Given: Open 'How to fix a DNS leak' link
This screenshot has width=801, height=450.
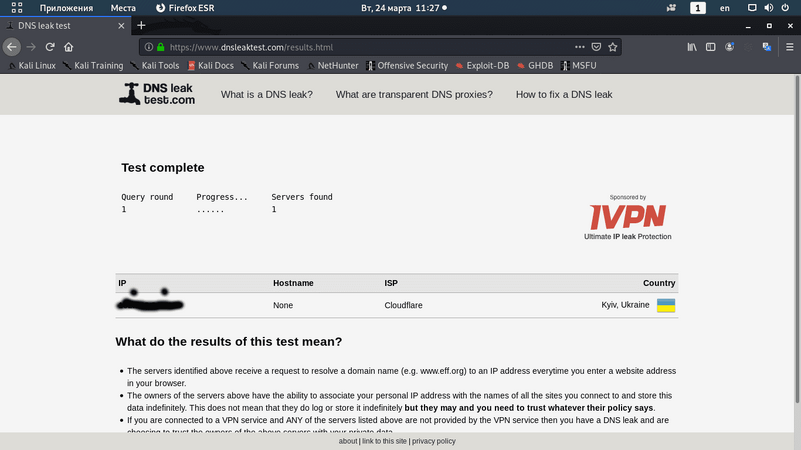Looking at the screenshot, I should click(564, 94).
